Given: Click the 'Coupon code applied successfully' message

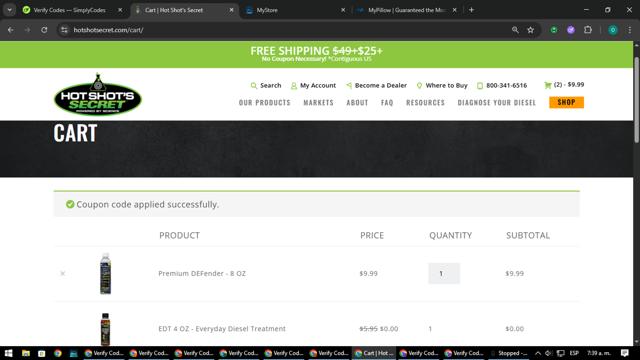Looking at the screenshot, I should pyautogui.click(x=147, y=204).
